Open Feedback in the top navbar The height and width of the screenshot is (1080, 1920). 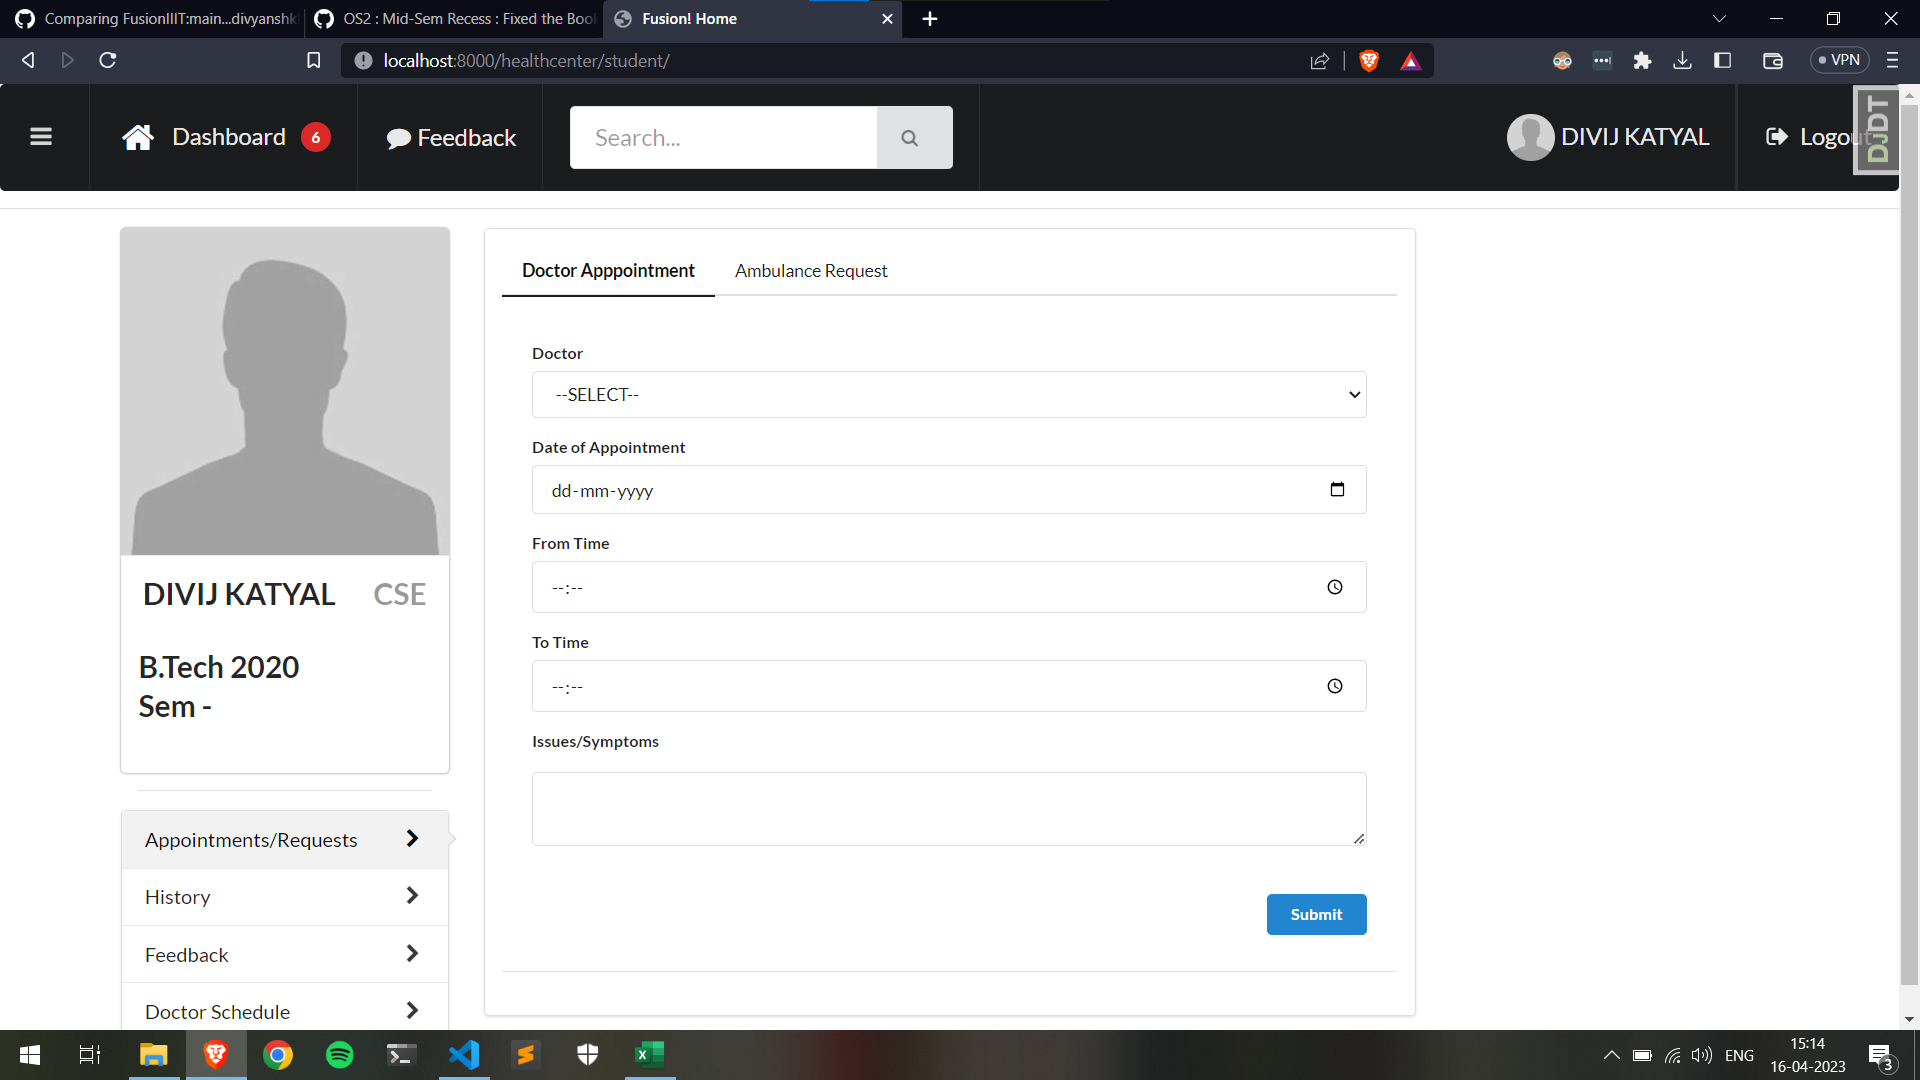pos(451,138)
